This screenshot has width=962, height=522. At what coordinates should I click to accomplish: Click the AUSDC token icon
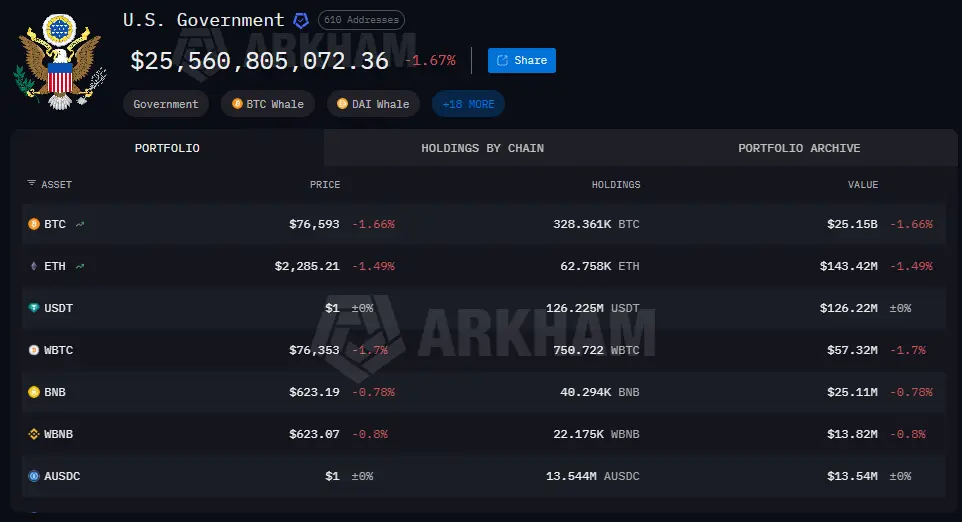click(33, 476)
